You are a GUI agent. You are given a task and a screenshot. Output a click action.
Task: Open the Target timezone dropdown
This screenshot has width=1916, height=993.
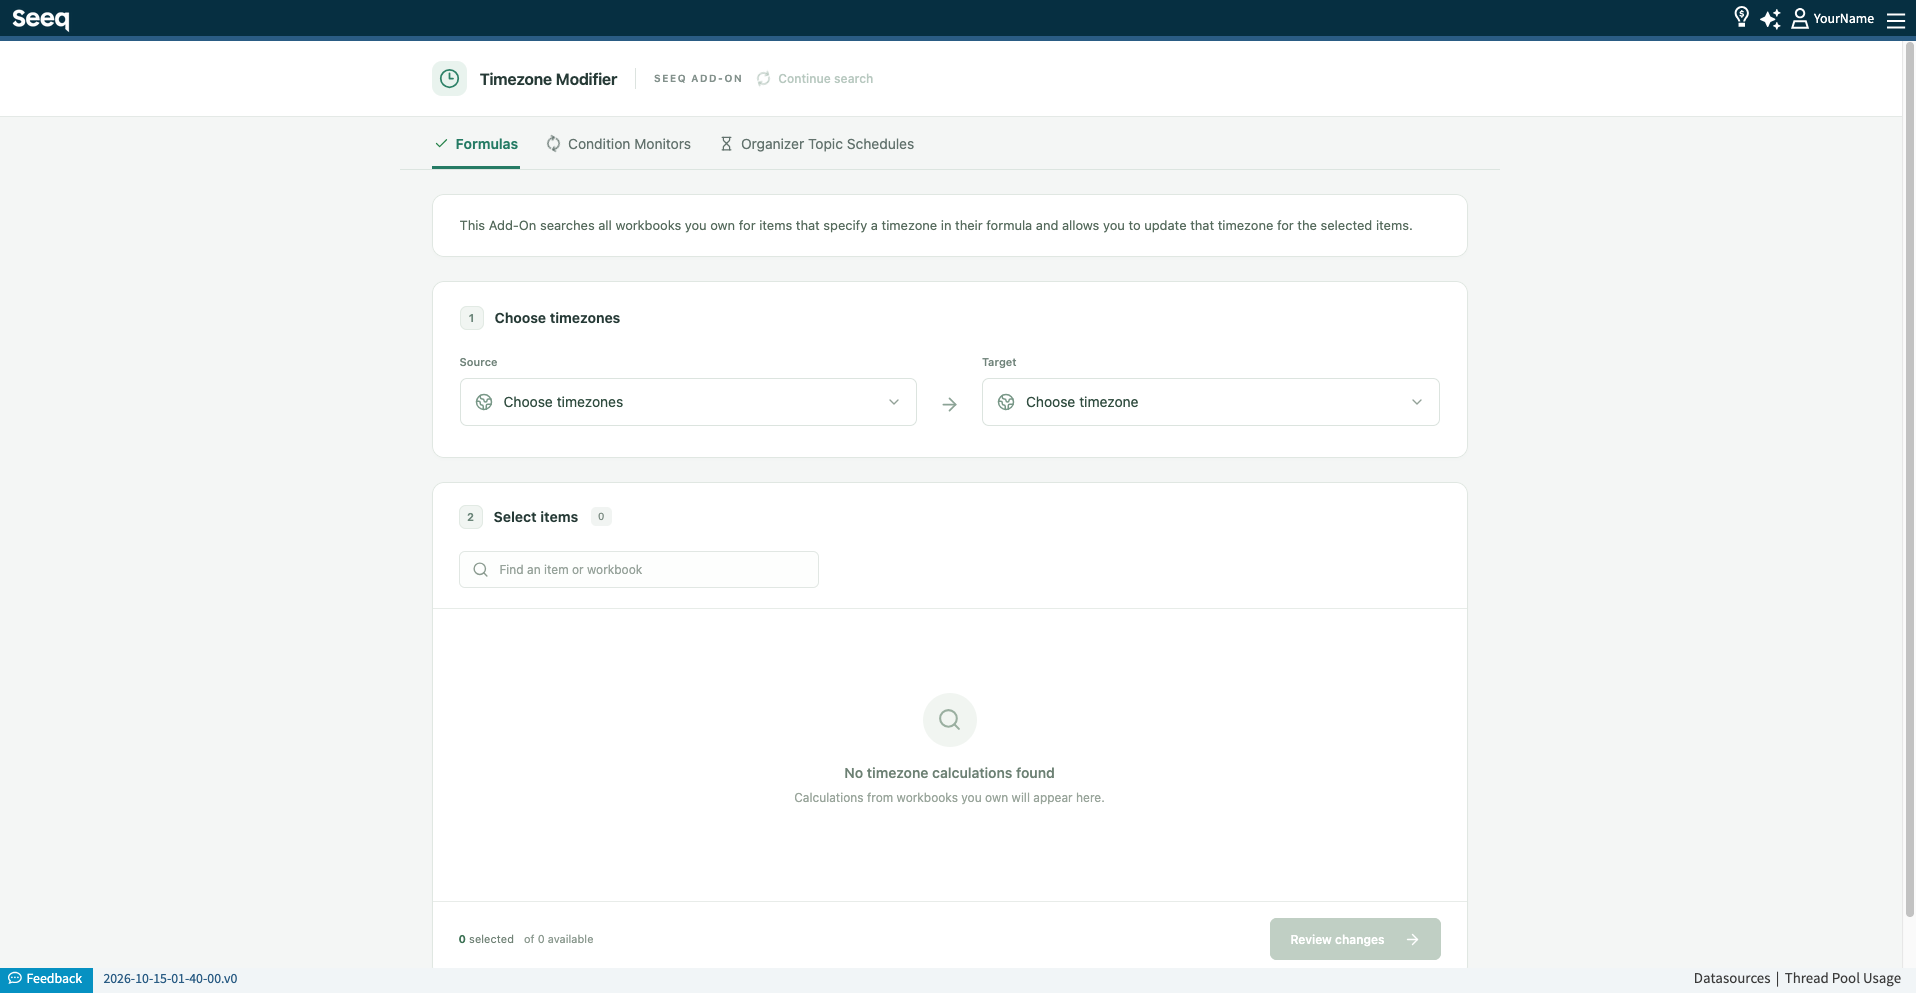[x=1210, y=402]
